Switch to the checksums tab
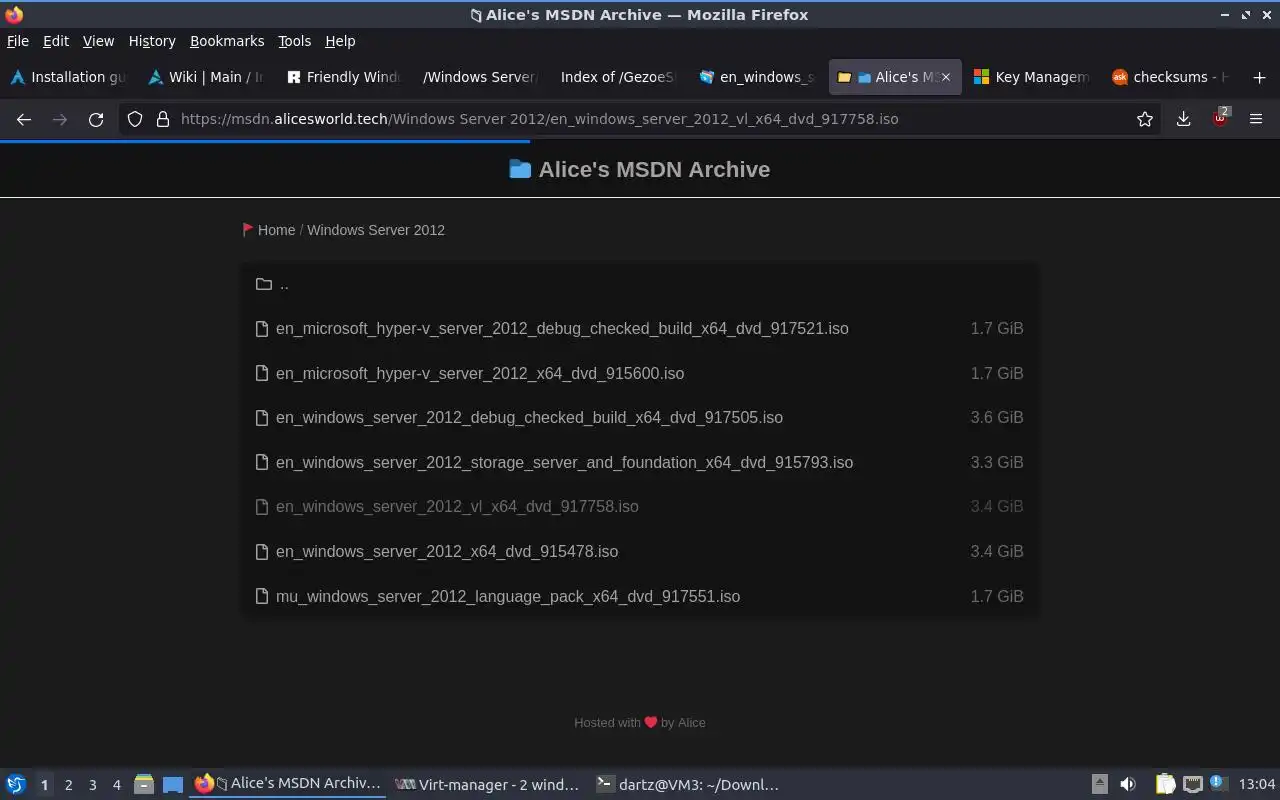 1170,77
